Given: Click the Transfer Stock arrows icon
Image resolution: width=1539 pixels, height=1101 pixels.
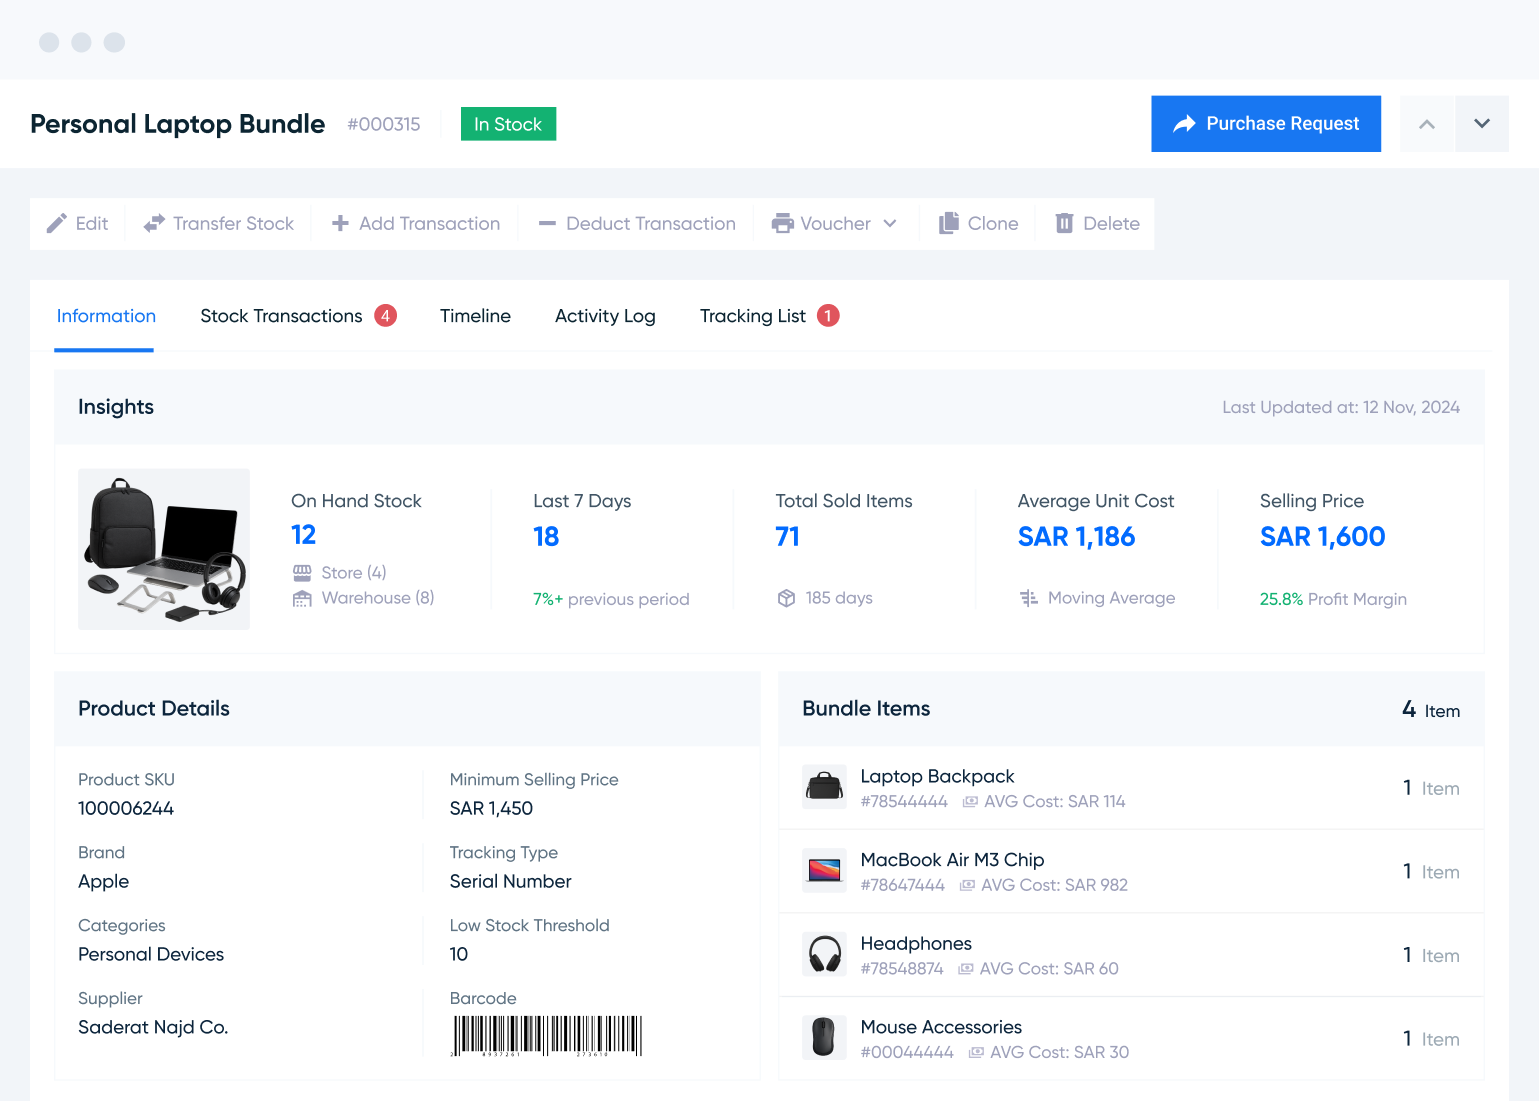Looking at the screenshot, I should pyautogui.click(x=153, y=223).
